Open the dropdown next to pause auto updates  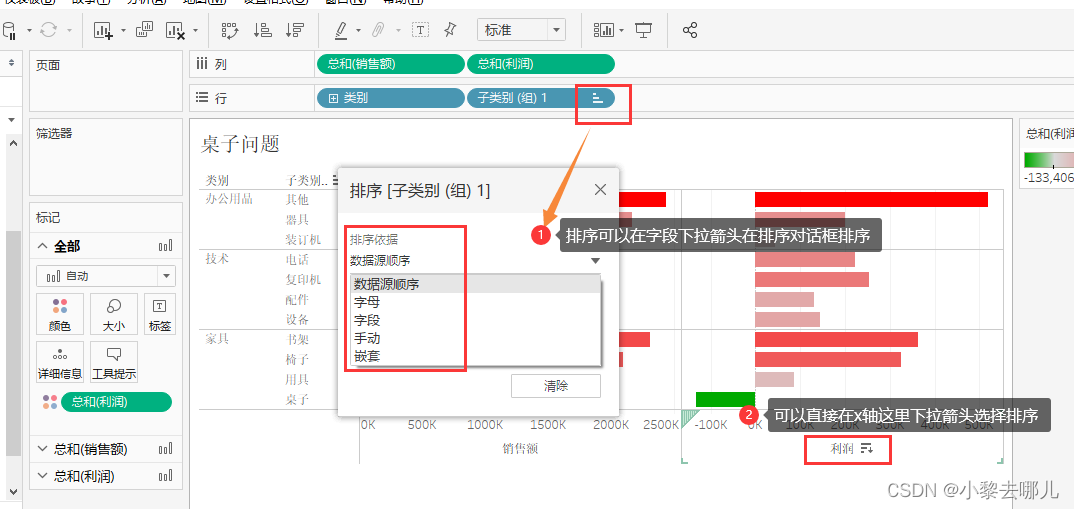tap(29, 30)
